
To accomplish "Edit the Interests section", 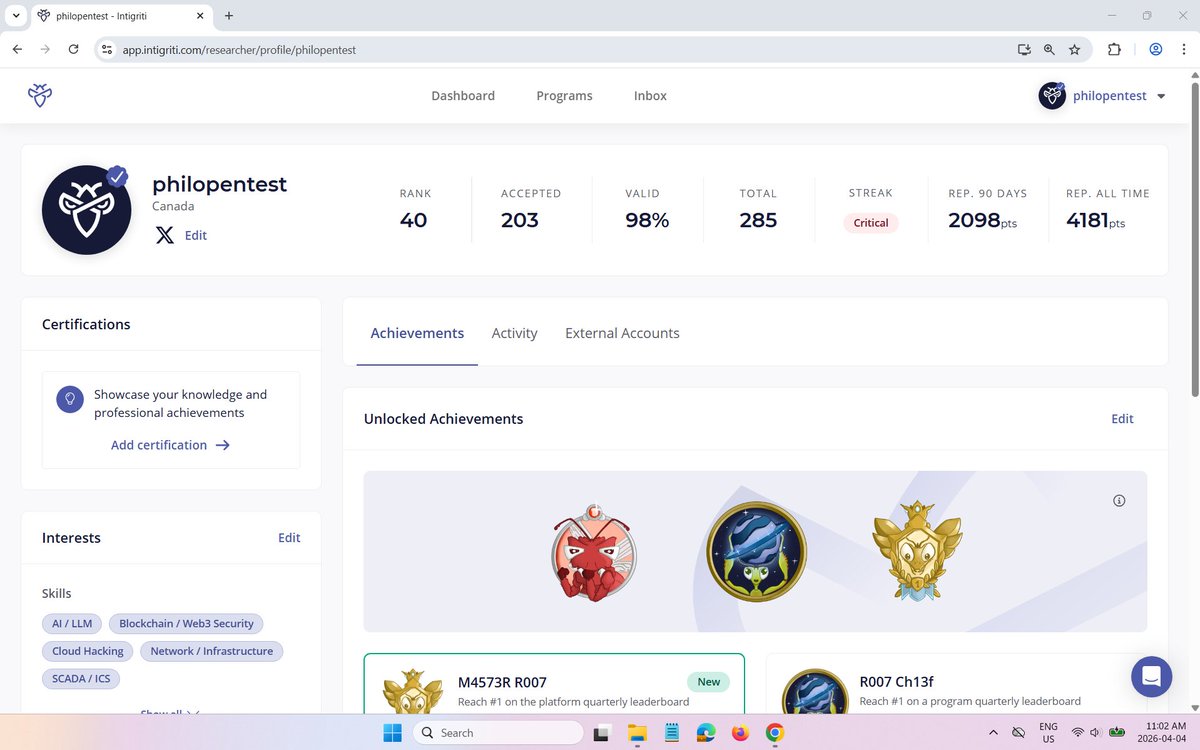I will point(289,538).
